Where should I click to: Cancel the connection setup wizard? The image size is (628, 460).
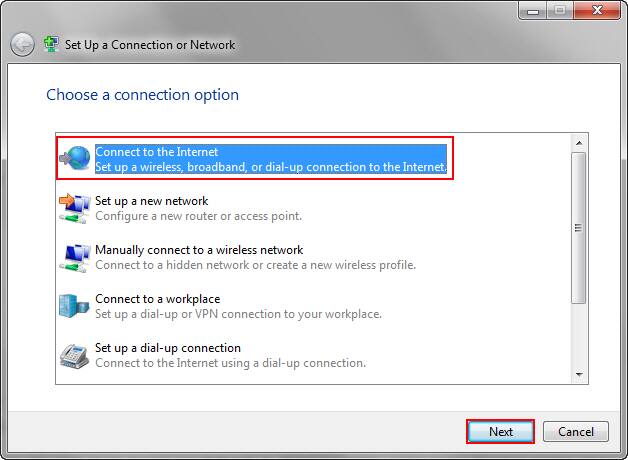point(576,432)
